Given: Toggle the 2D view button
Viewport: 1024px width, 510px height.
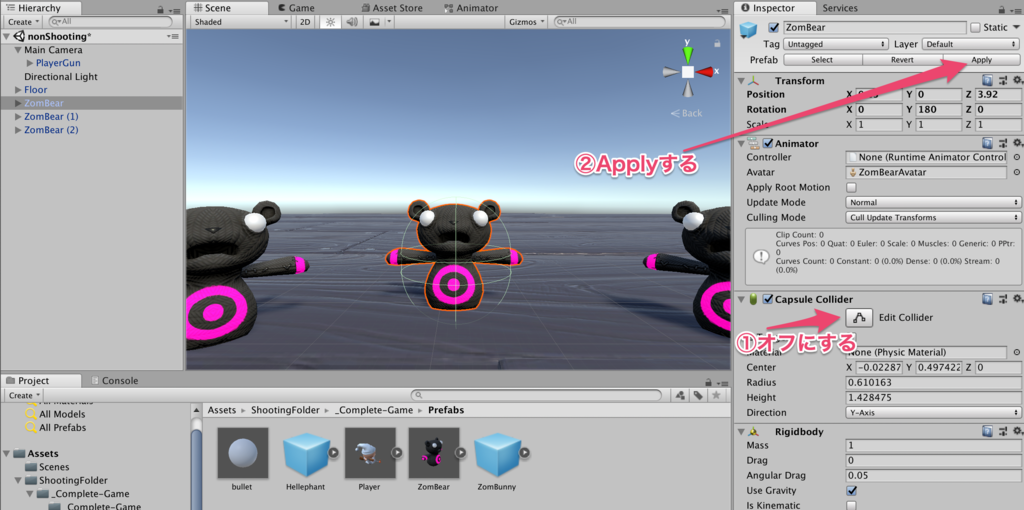Looking at the screenshot, I should 304,22.
